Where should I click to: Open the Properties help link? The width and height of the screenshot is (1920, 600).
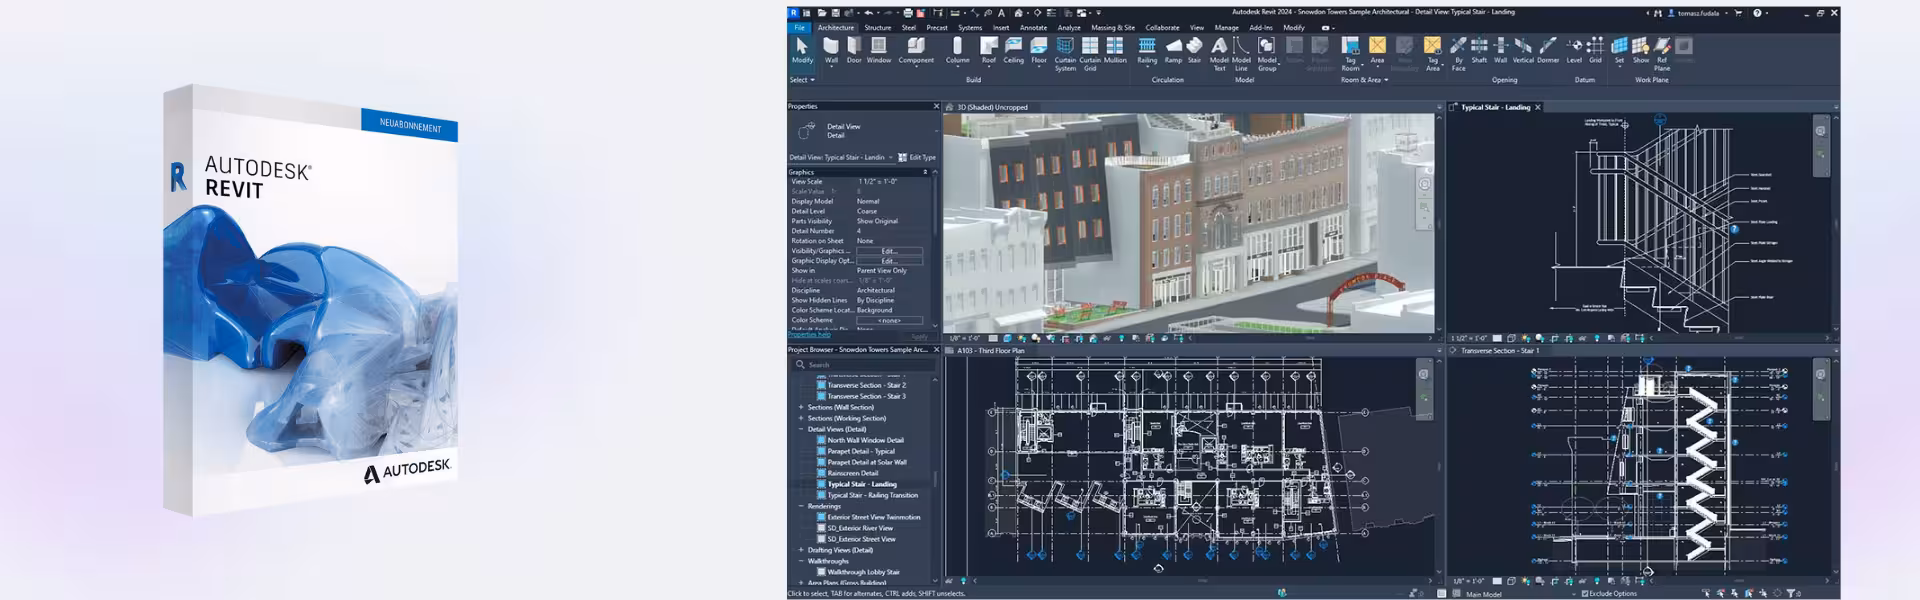coord(809,335)
